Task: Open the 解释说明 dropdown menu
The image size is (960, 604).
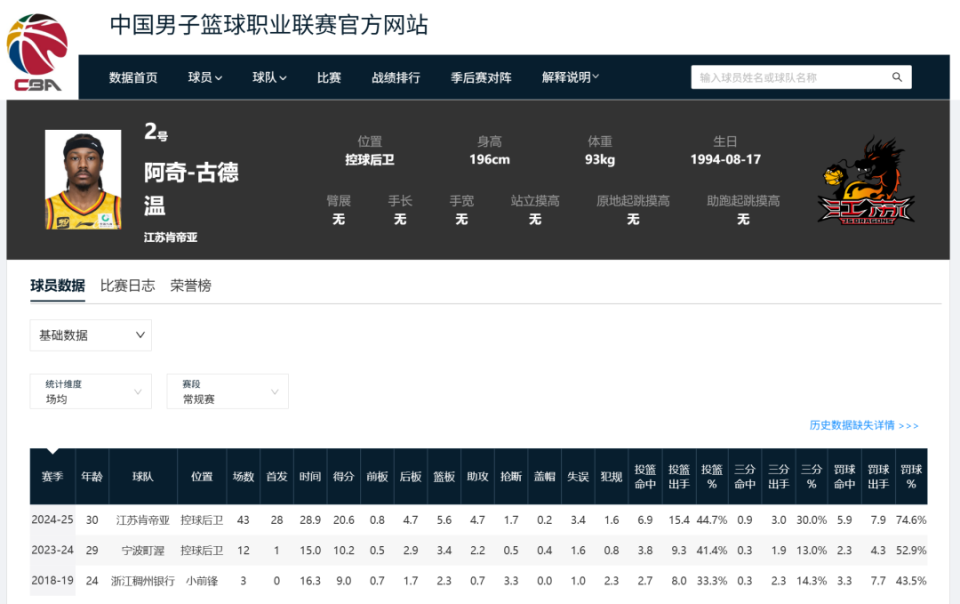Action: (x=568, y=77)
